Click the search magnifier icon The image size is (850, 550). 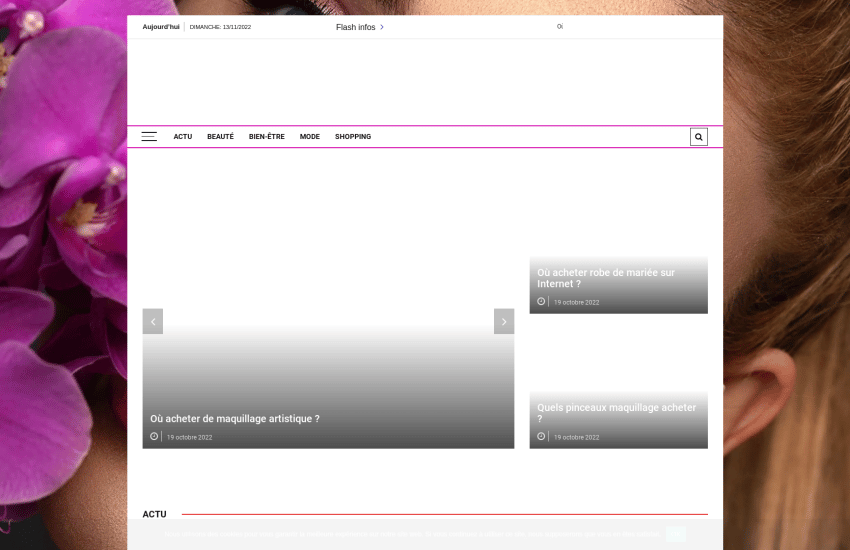[698, 137]
